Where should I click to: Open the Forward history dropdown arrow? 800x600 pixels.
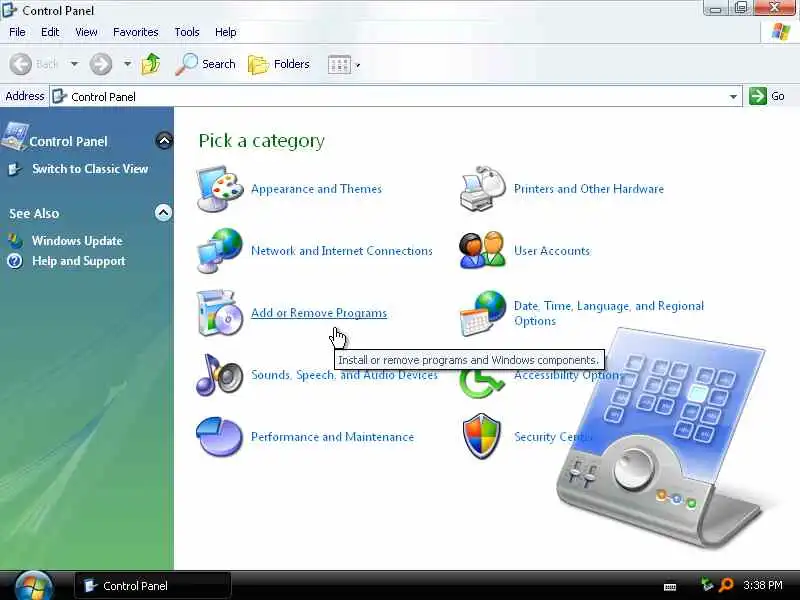[x=128, y=64]
